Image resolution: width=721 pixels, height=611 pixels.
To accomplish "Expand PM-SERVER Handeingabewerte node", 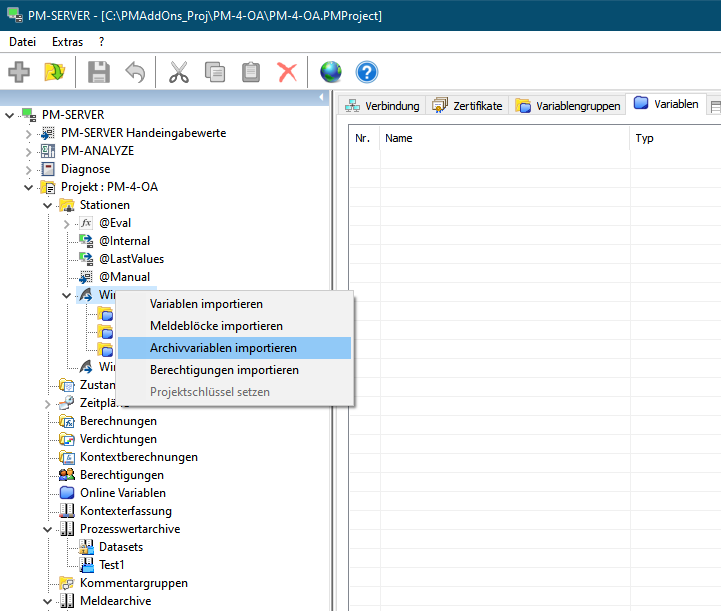I will coord(29,134).
